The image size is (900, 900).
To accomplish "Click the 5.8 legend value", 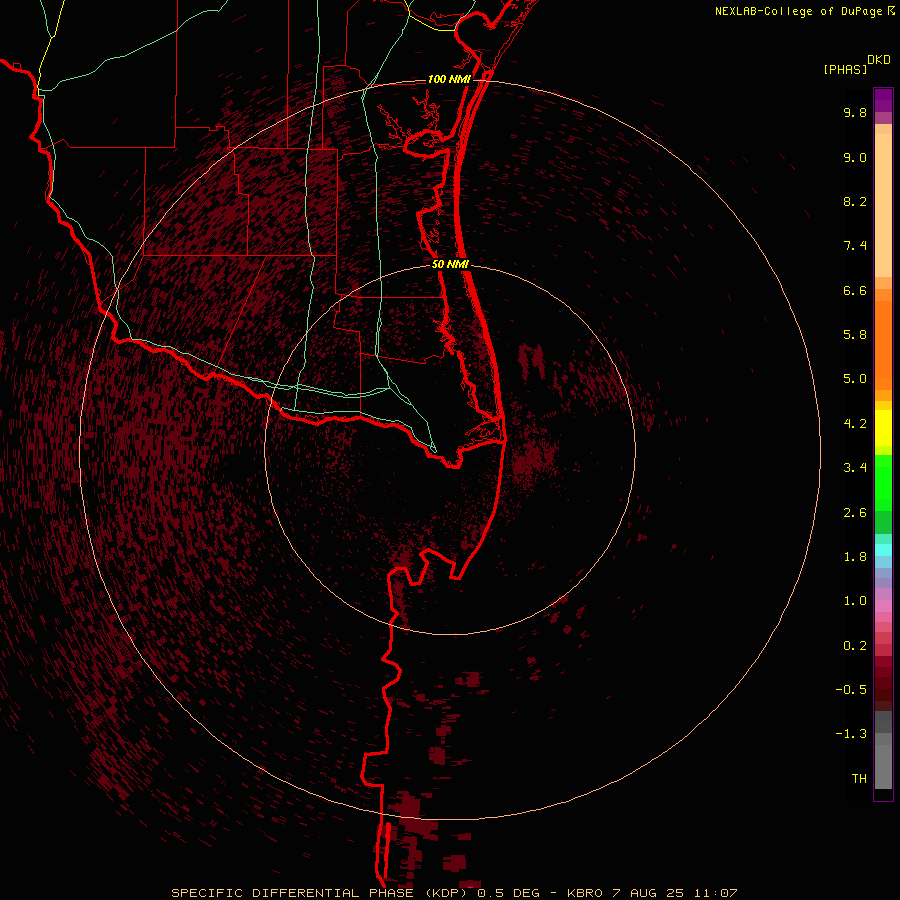I will click(855, 335).
